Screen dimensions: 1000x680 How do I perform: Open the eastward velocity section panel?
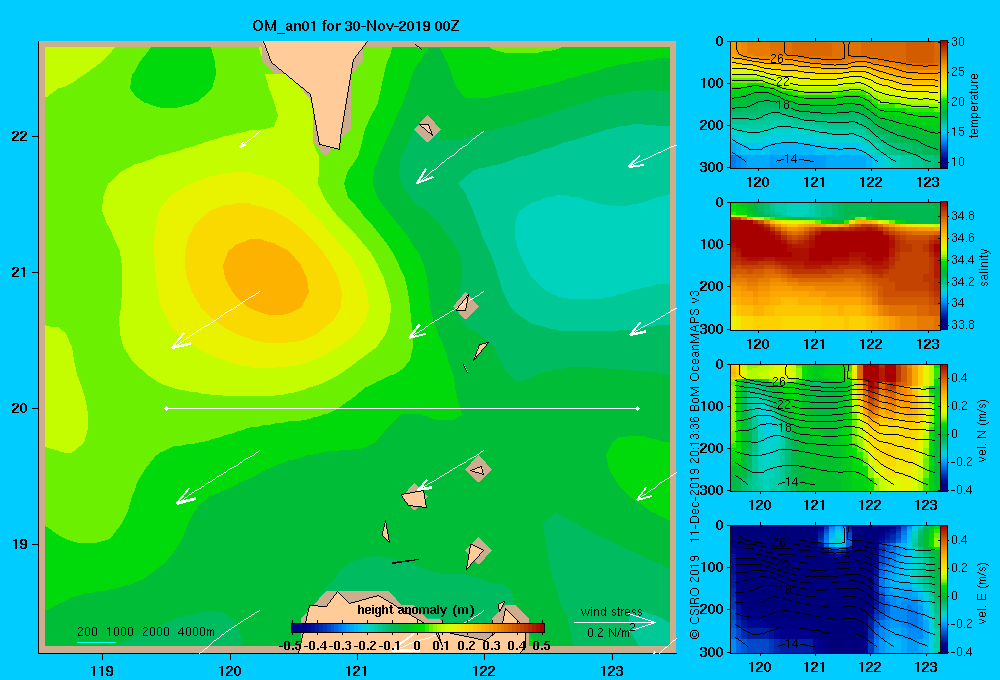tap(834, 589)
